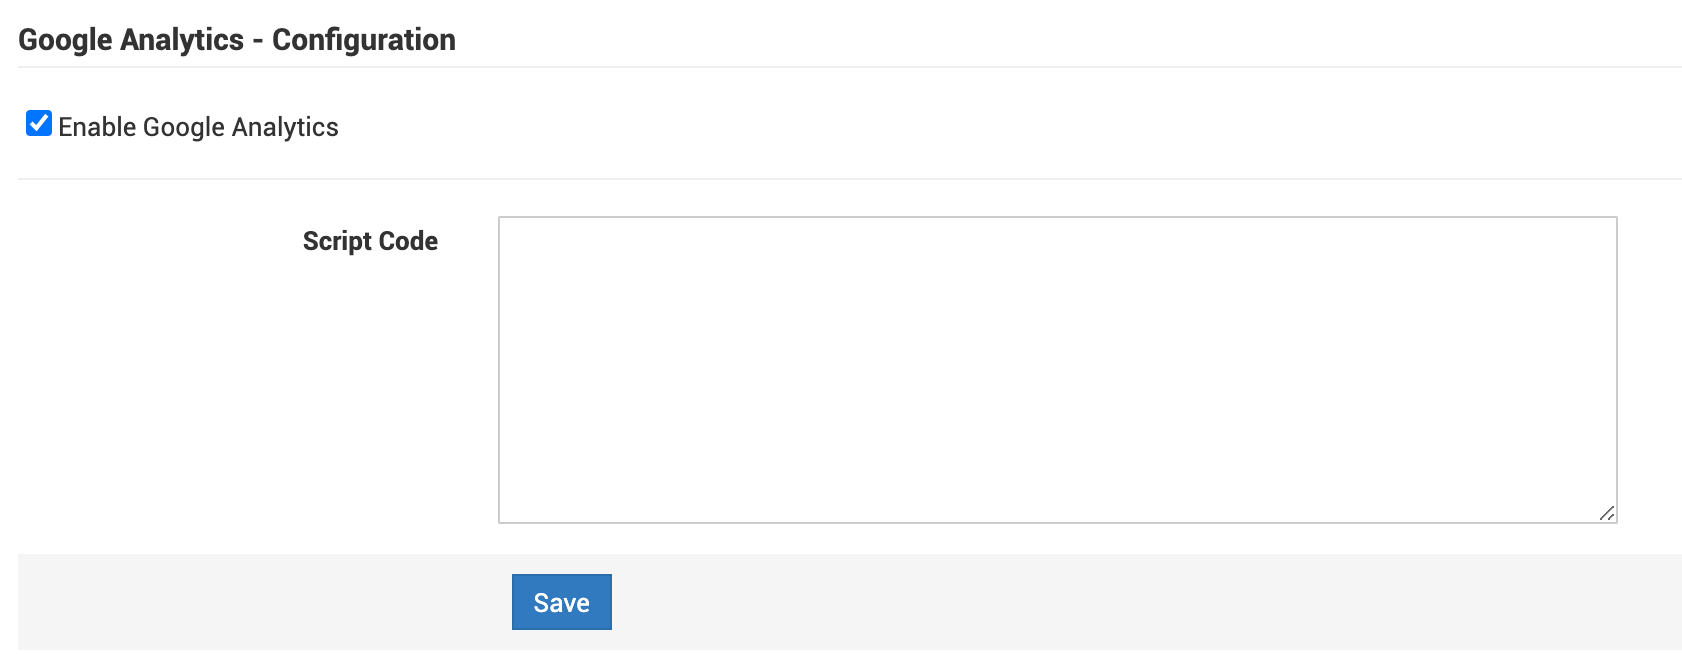Click inside the large script textarea
1682x654 pixels.
pyautogui.click(x=1057, y=369)
